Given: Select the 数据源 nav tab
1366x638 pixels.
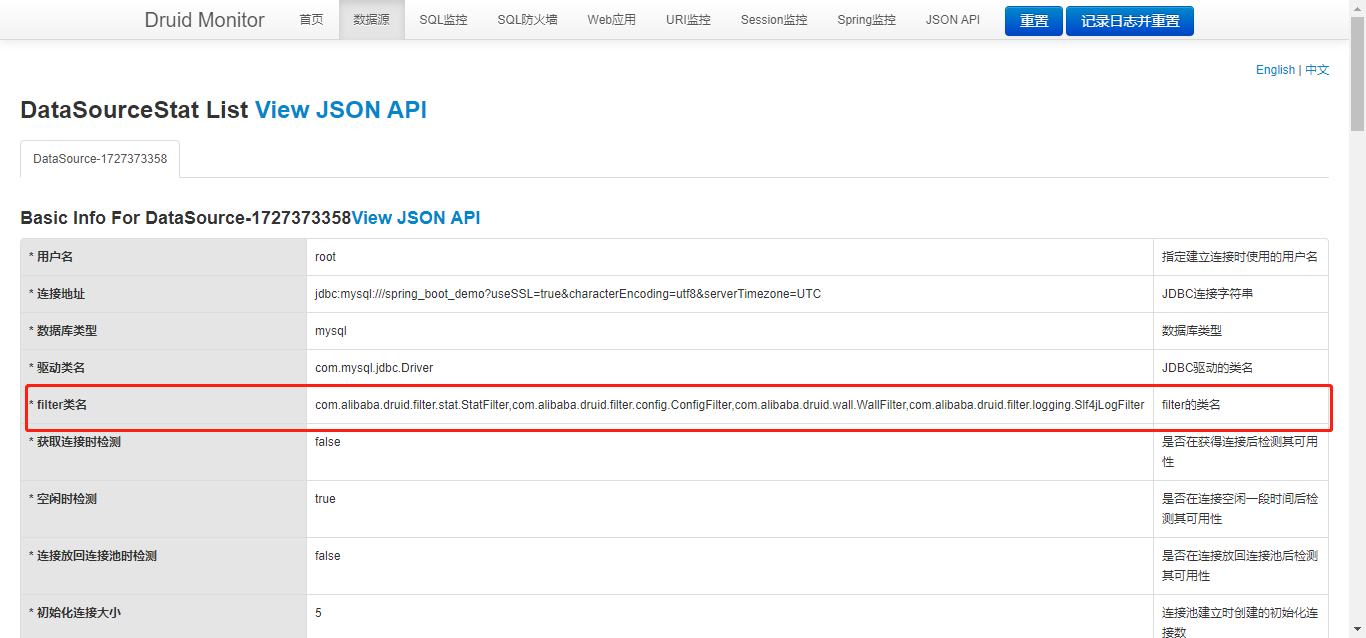Looking at the screenshot, I should 371,20.
